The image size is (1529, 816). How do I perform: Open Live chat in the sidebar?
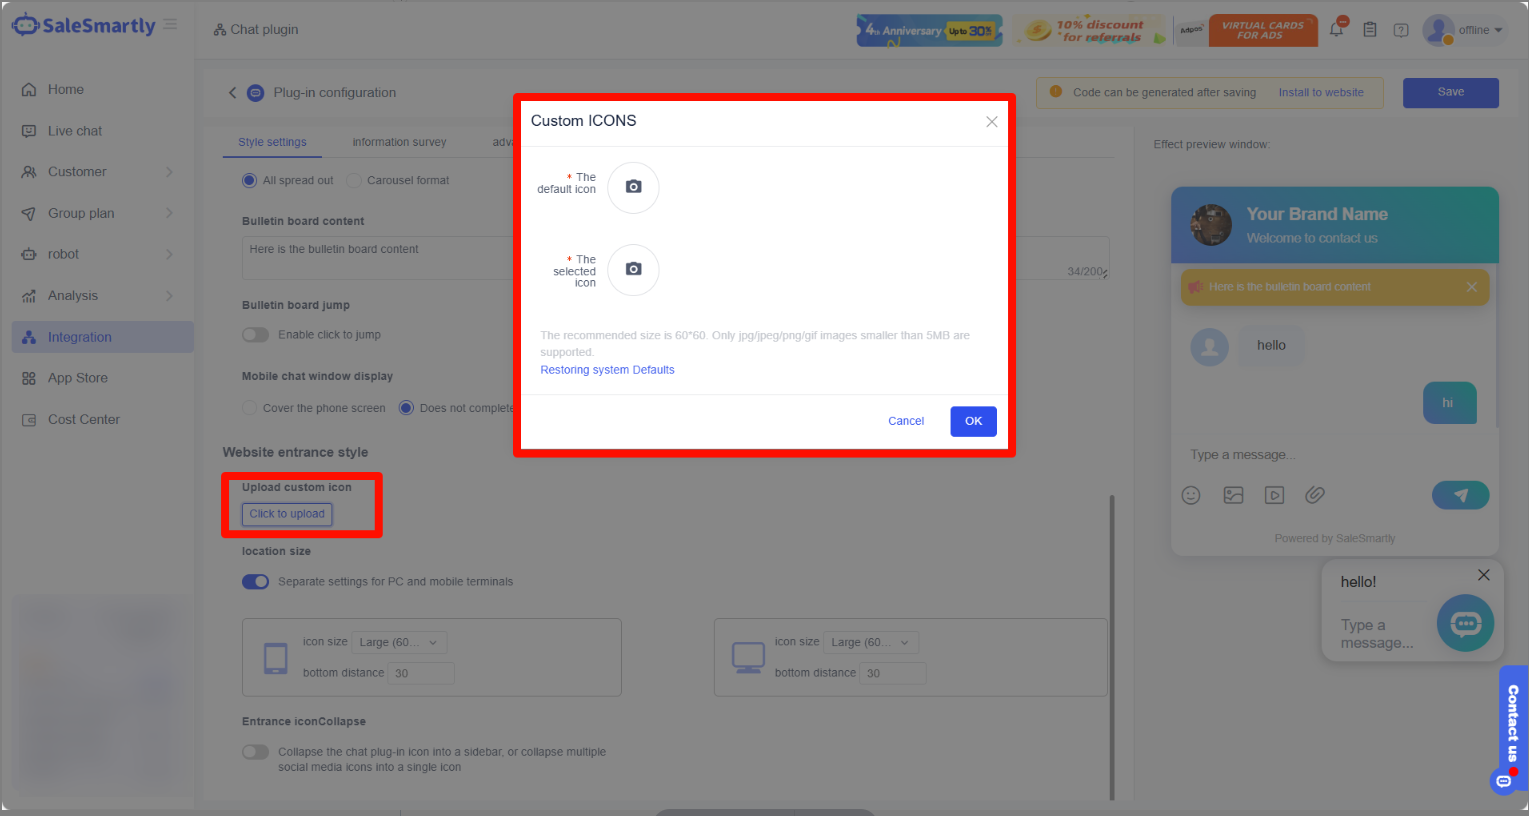tap(102, 131)
